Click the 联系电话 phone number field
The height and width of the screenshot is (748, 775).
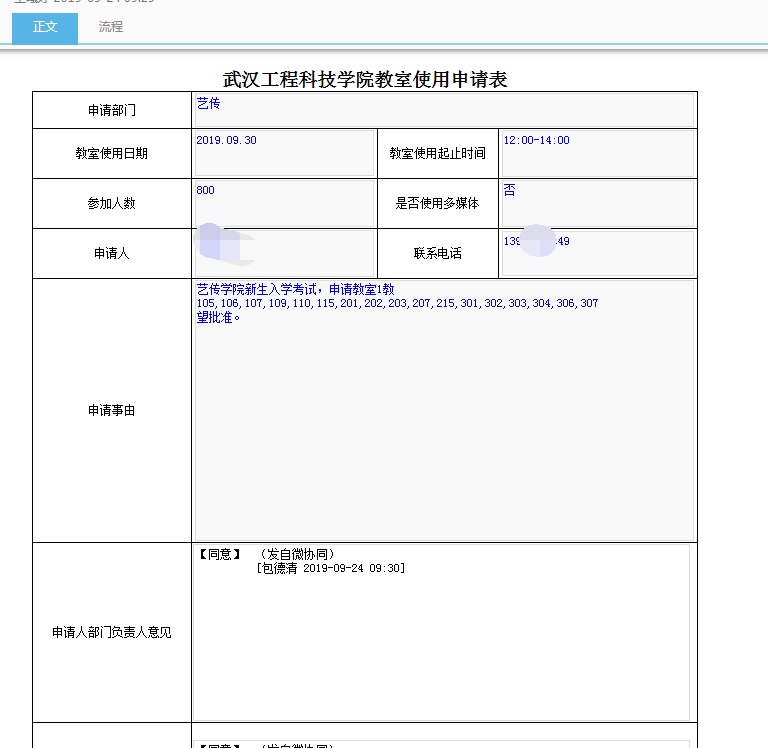597,253
